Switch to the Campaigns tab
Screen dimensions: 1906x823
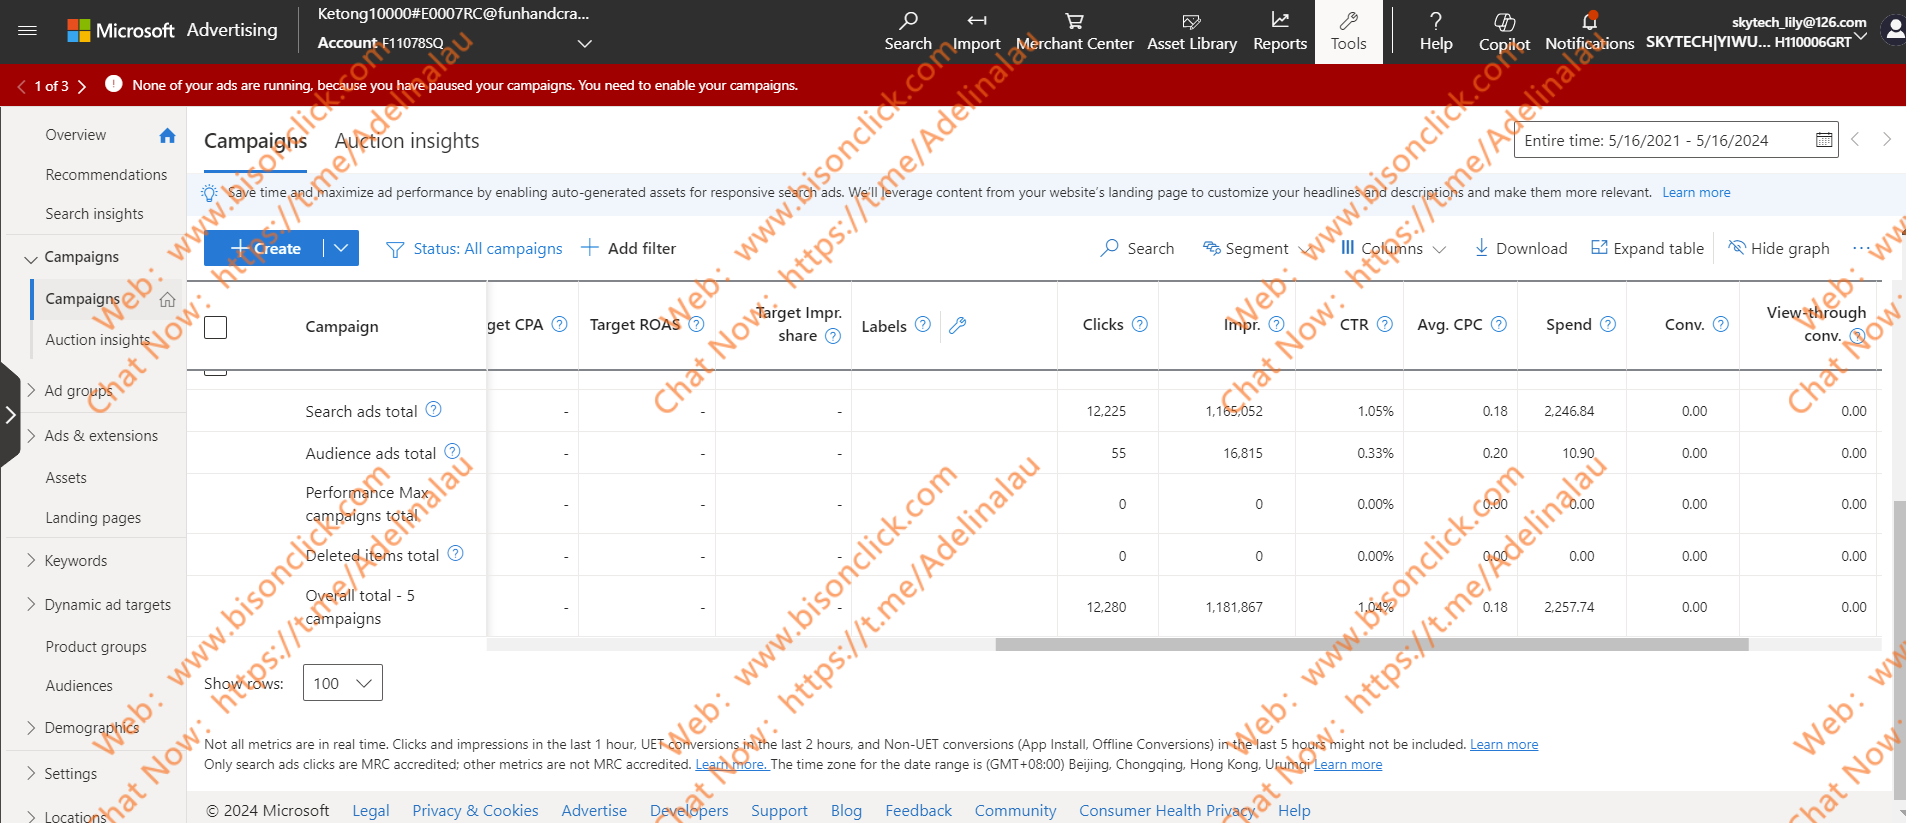(x=255, y=141)
